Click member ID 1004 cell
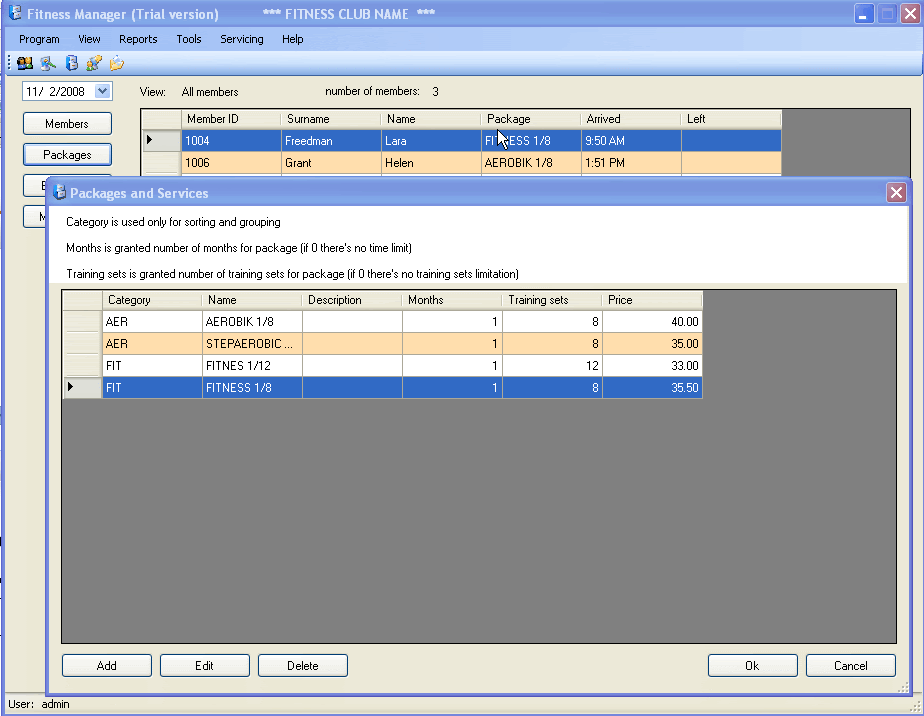924x716 pixels. tap(231, 141)
